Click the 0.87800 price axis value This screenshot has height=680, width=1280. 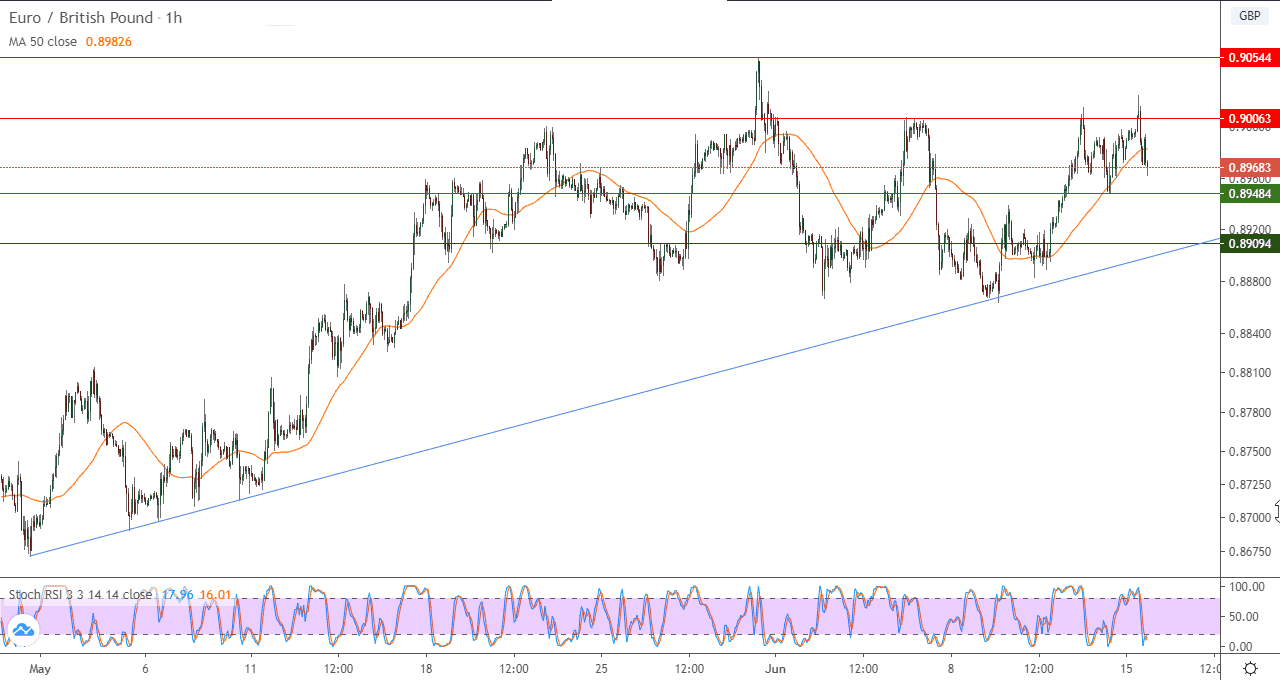click(1250, 412)
